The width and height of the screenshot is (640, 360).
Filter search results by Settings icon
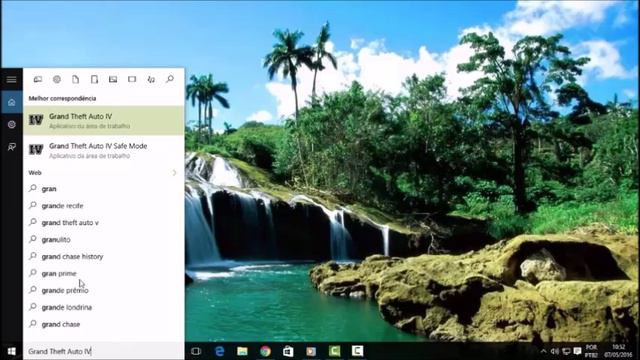click(x=57, y=79)
